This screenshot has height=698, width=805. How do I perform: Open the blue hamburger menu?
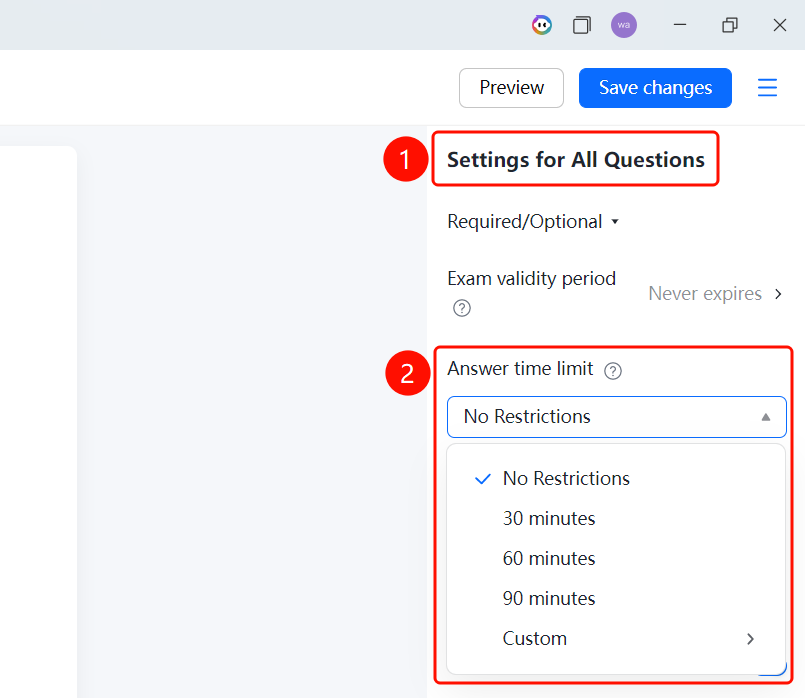768,88
